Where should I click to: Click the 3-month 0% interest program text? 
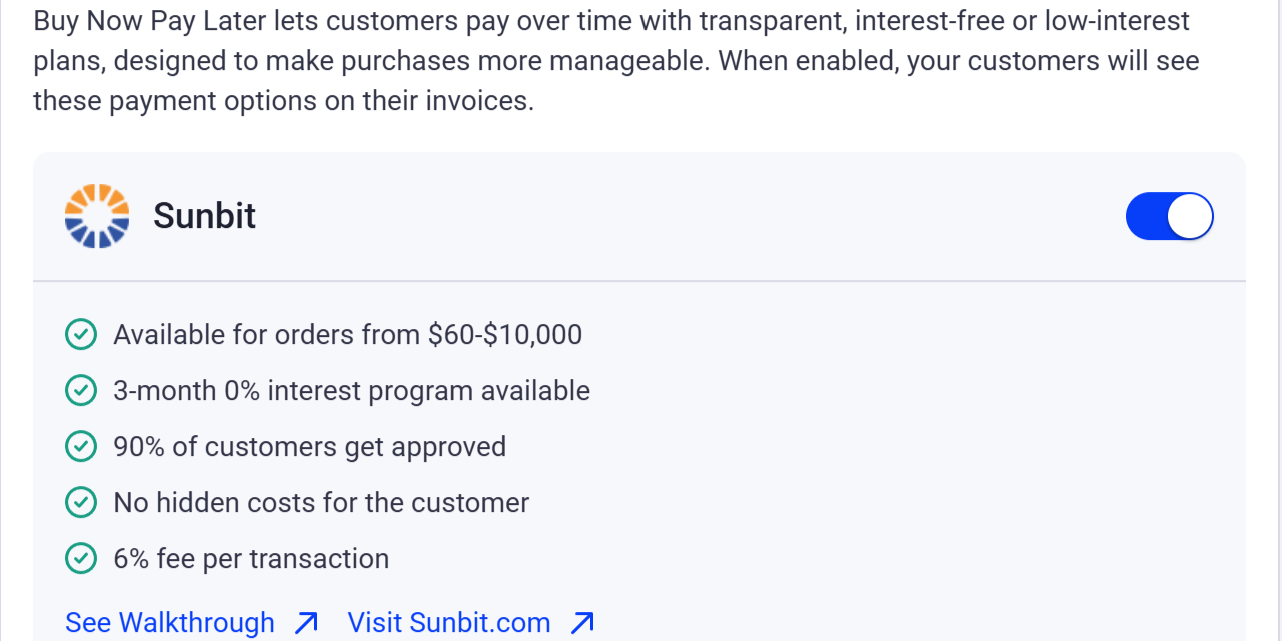click(352, 390)
